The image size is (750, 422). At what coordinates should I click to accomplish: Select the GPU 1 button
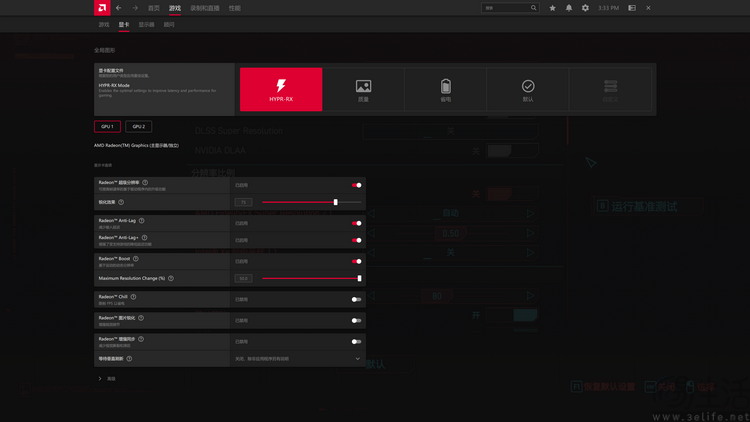(x=107, y=126)
